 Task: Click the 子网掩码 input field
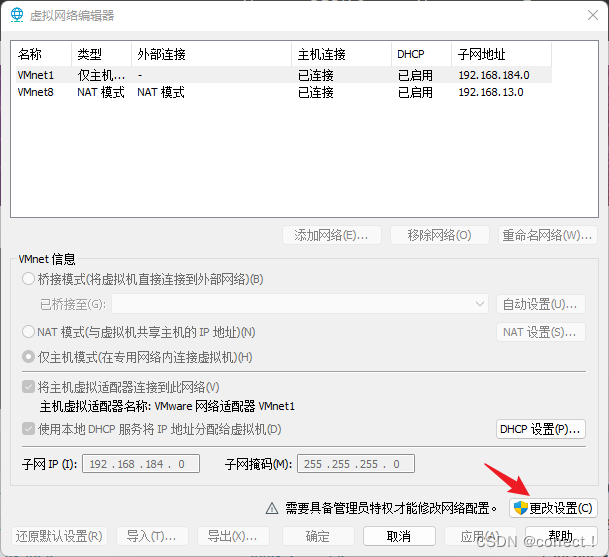coord(356,464)
